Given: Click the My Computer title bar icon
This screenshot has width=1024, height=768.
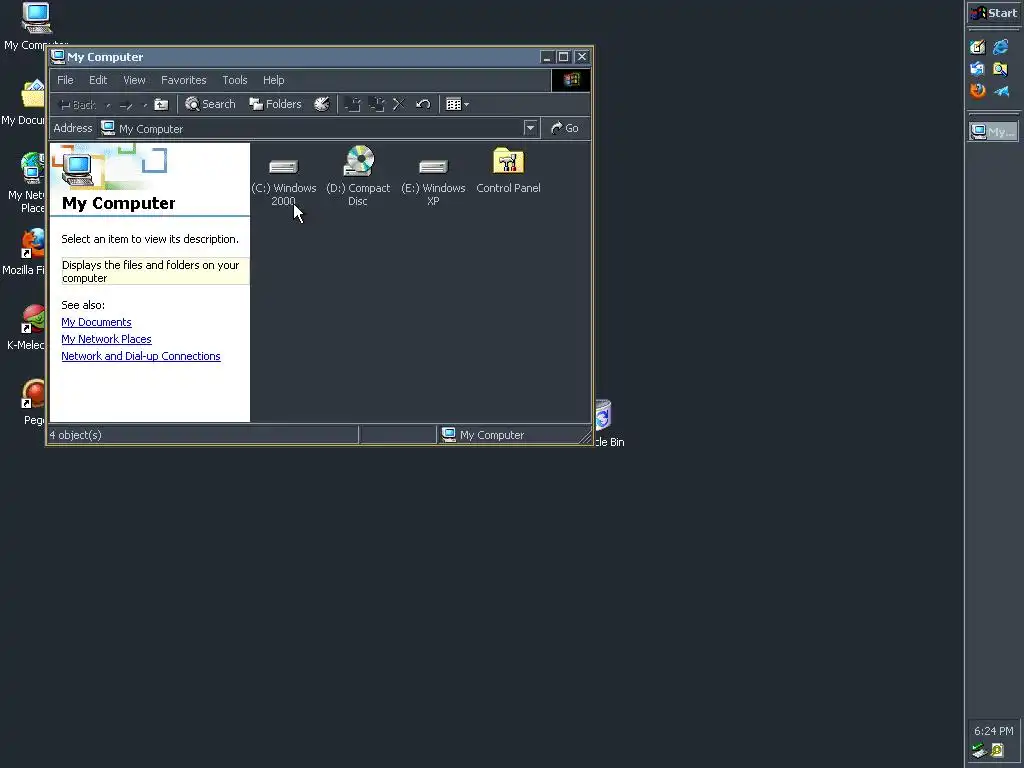Looking at the screenshot, I should [58, 57].
